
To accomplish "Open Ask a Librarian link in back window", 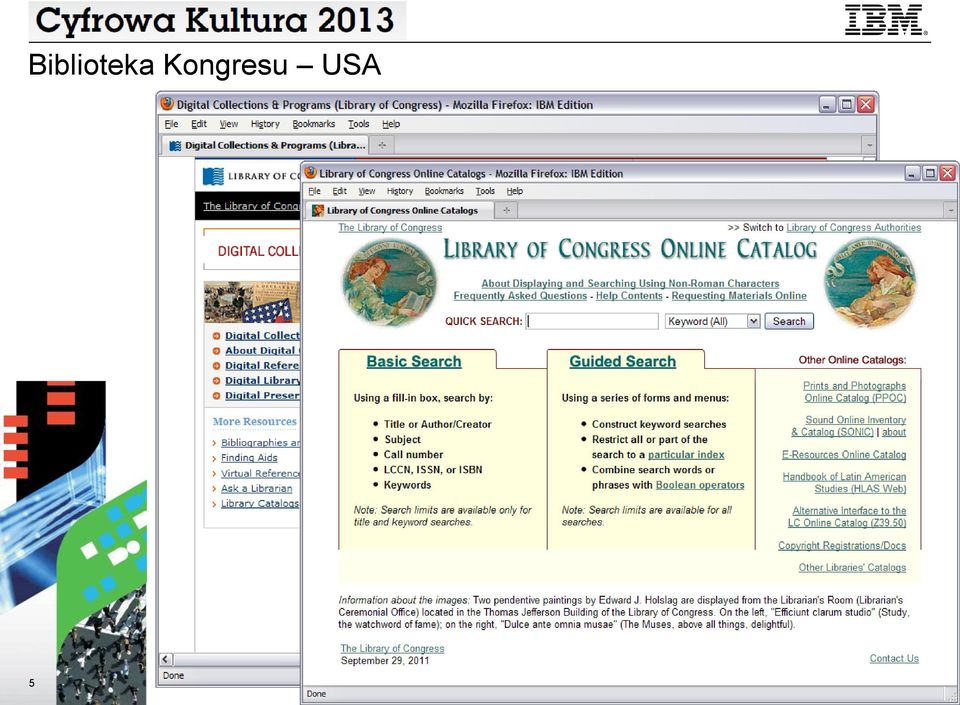I will tap(257, 488).
